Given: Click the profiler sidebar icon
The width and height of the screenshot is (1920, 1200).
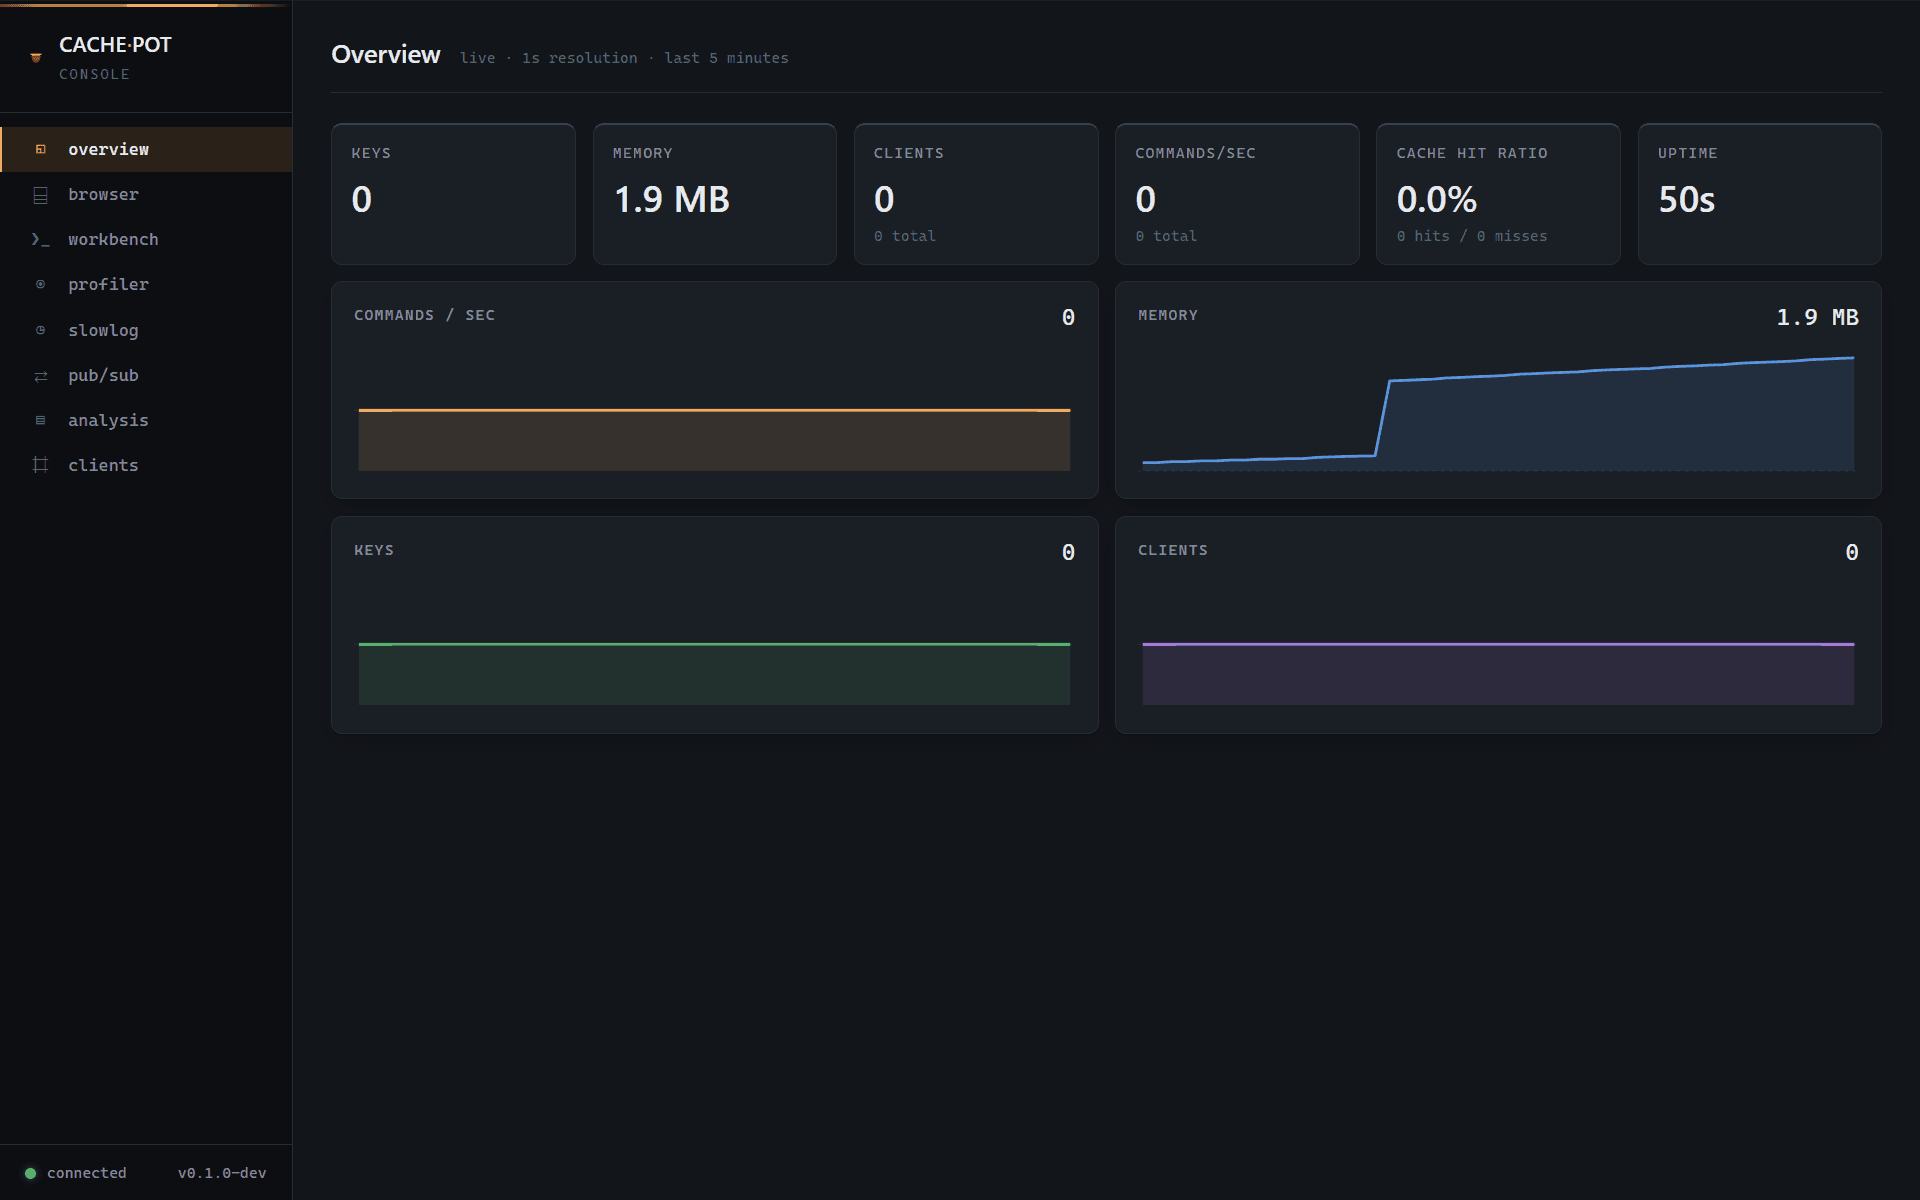Looking at the screenshot, I should (41, 285).
